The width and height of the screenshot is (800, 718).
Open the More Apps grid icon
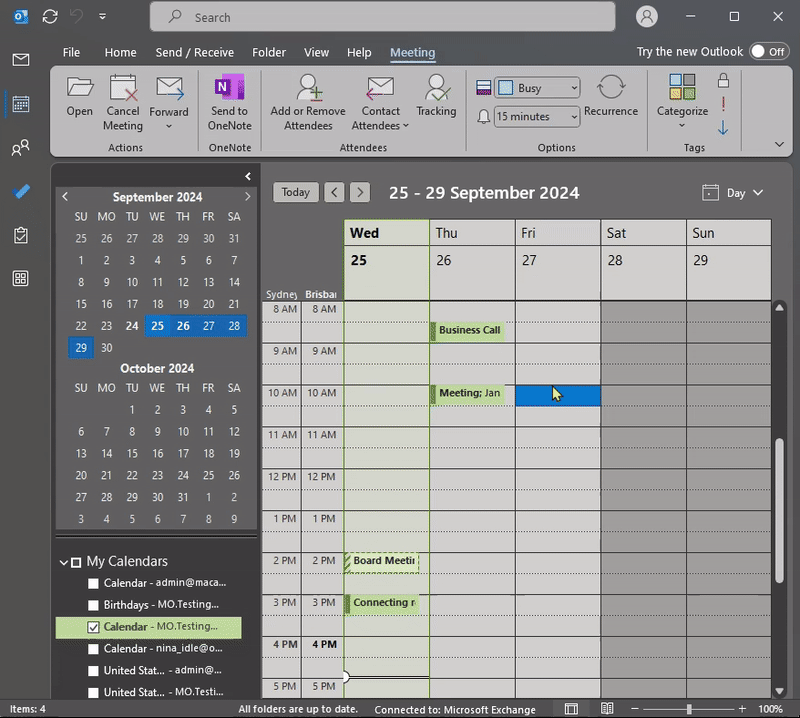tap(21, 279)
